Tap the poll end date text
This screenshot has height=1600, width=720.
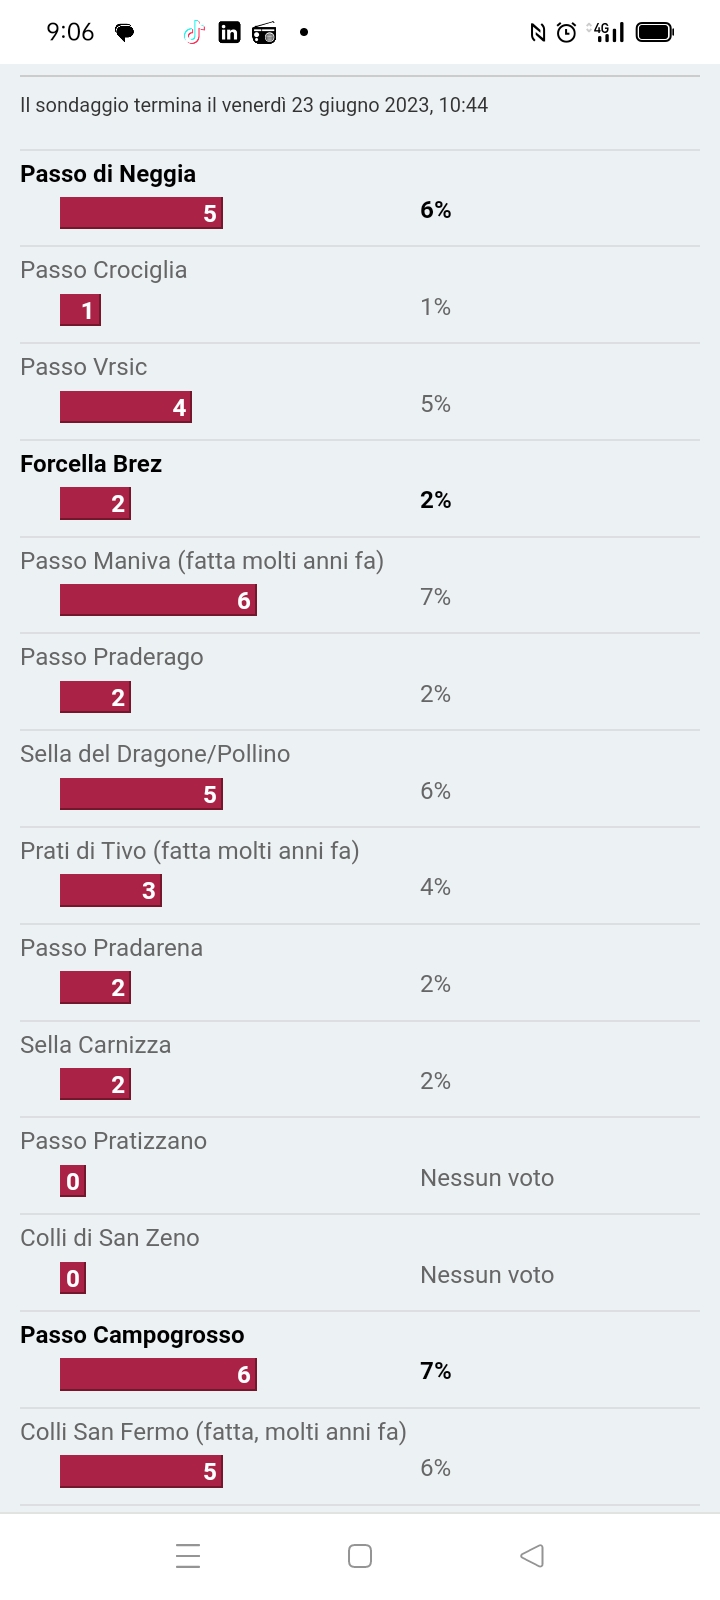pos(254,105)
